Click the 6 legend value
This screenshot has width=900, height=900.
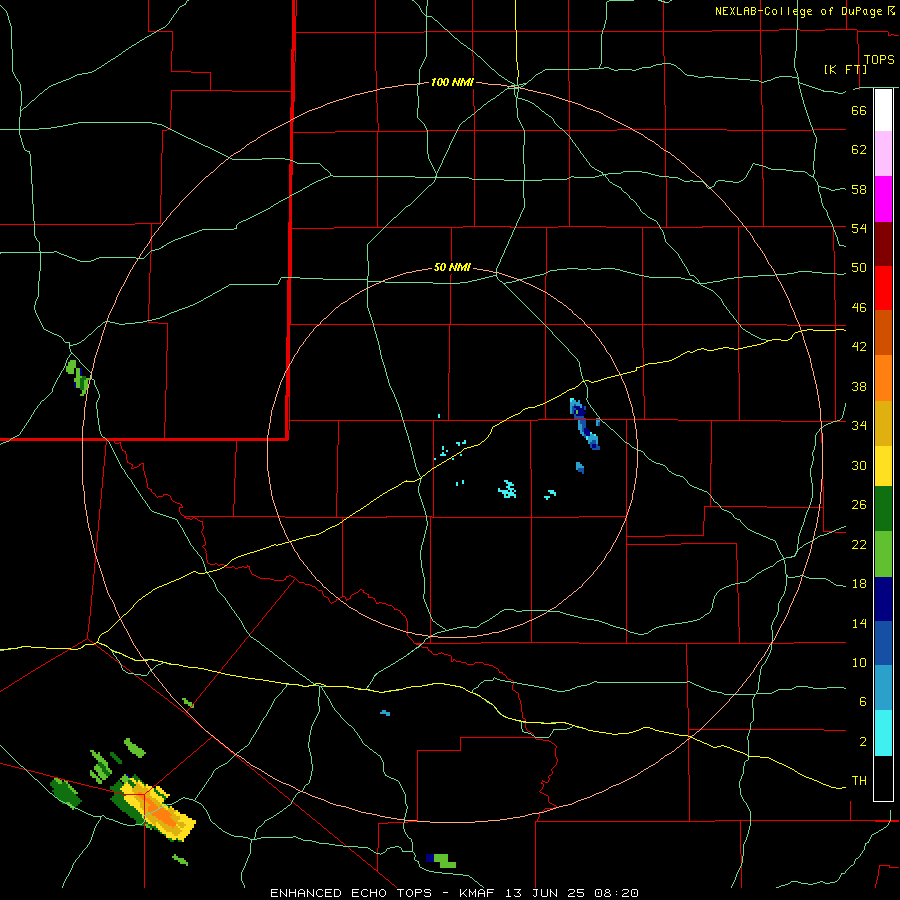tap(862, 701)
